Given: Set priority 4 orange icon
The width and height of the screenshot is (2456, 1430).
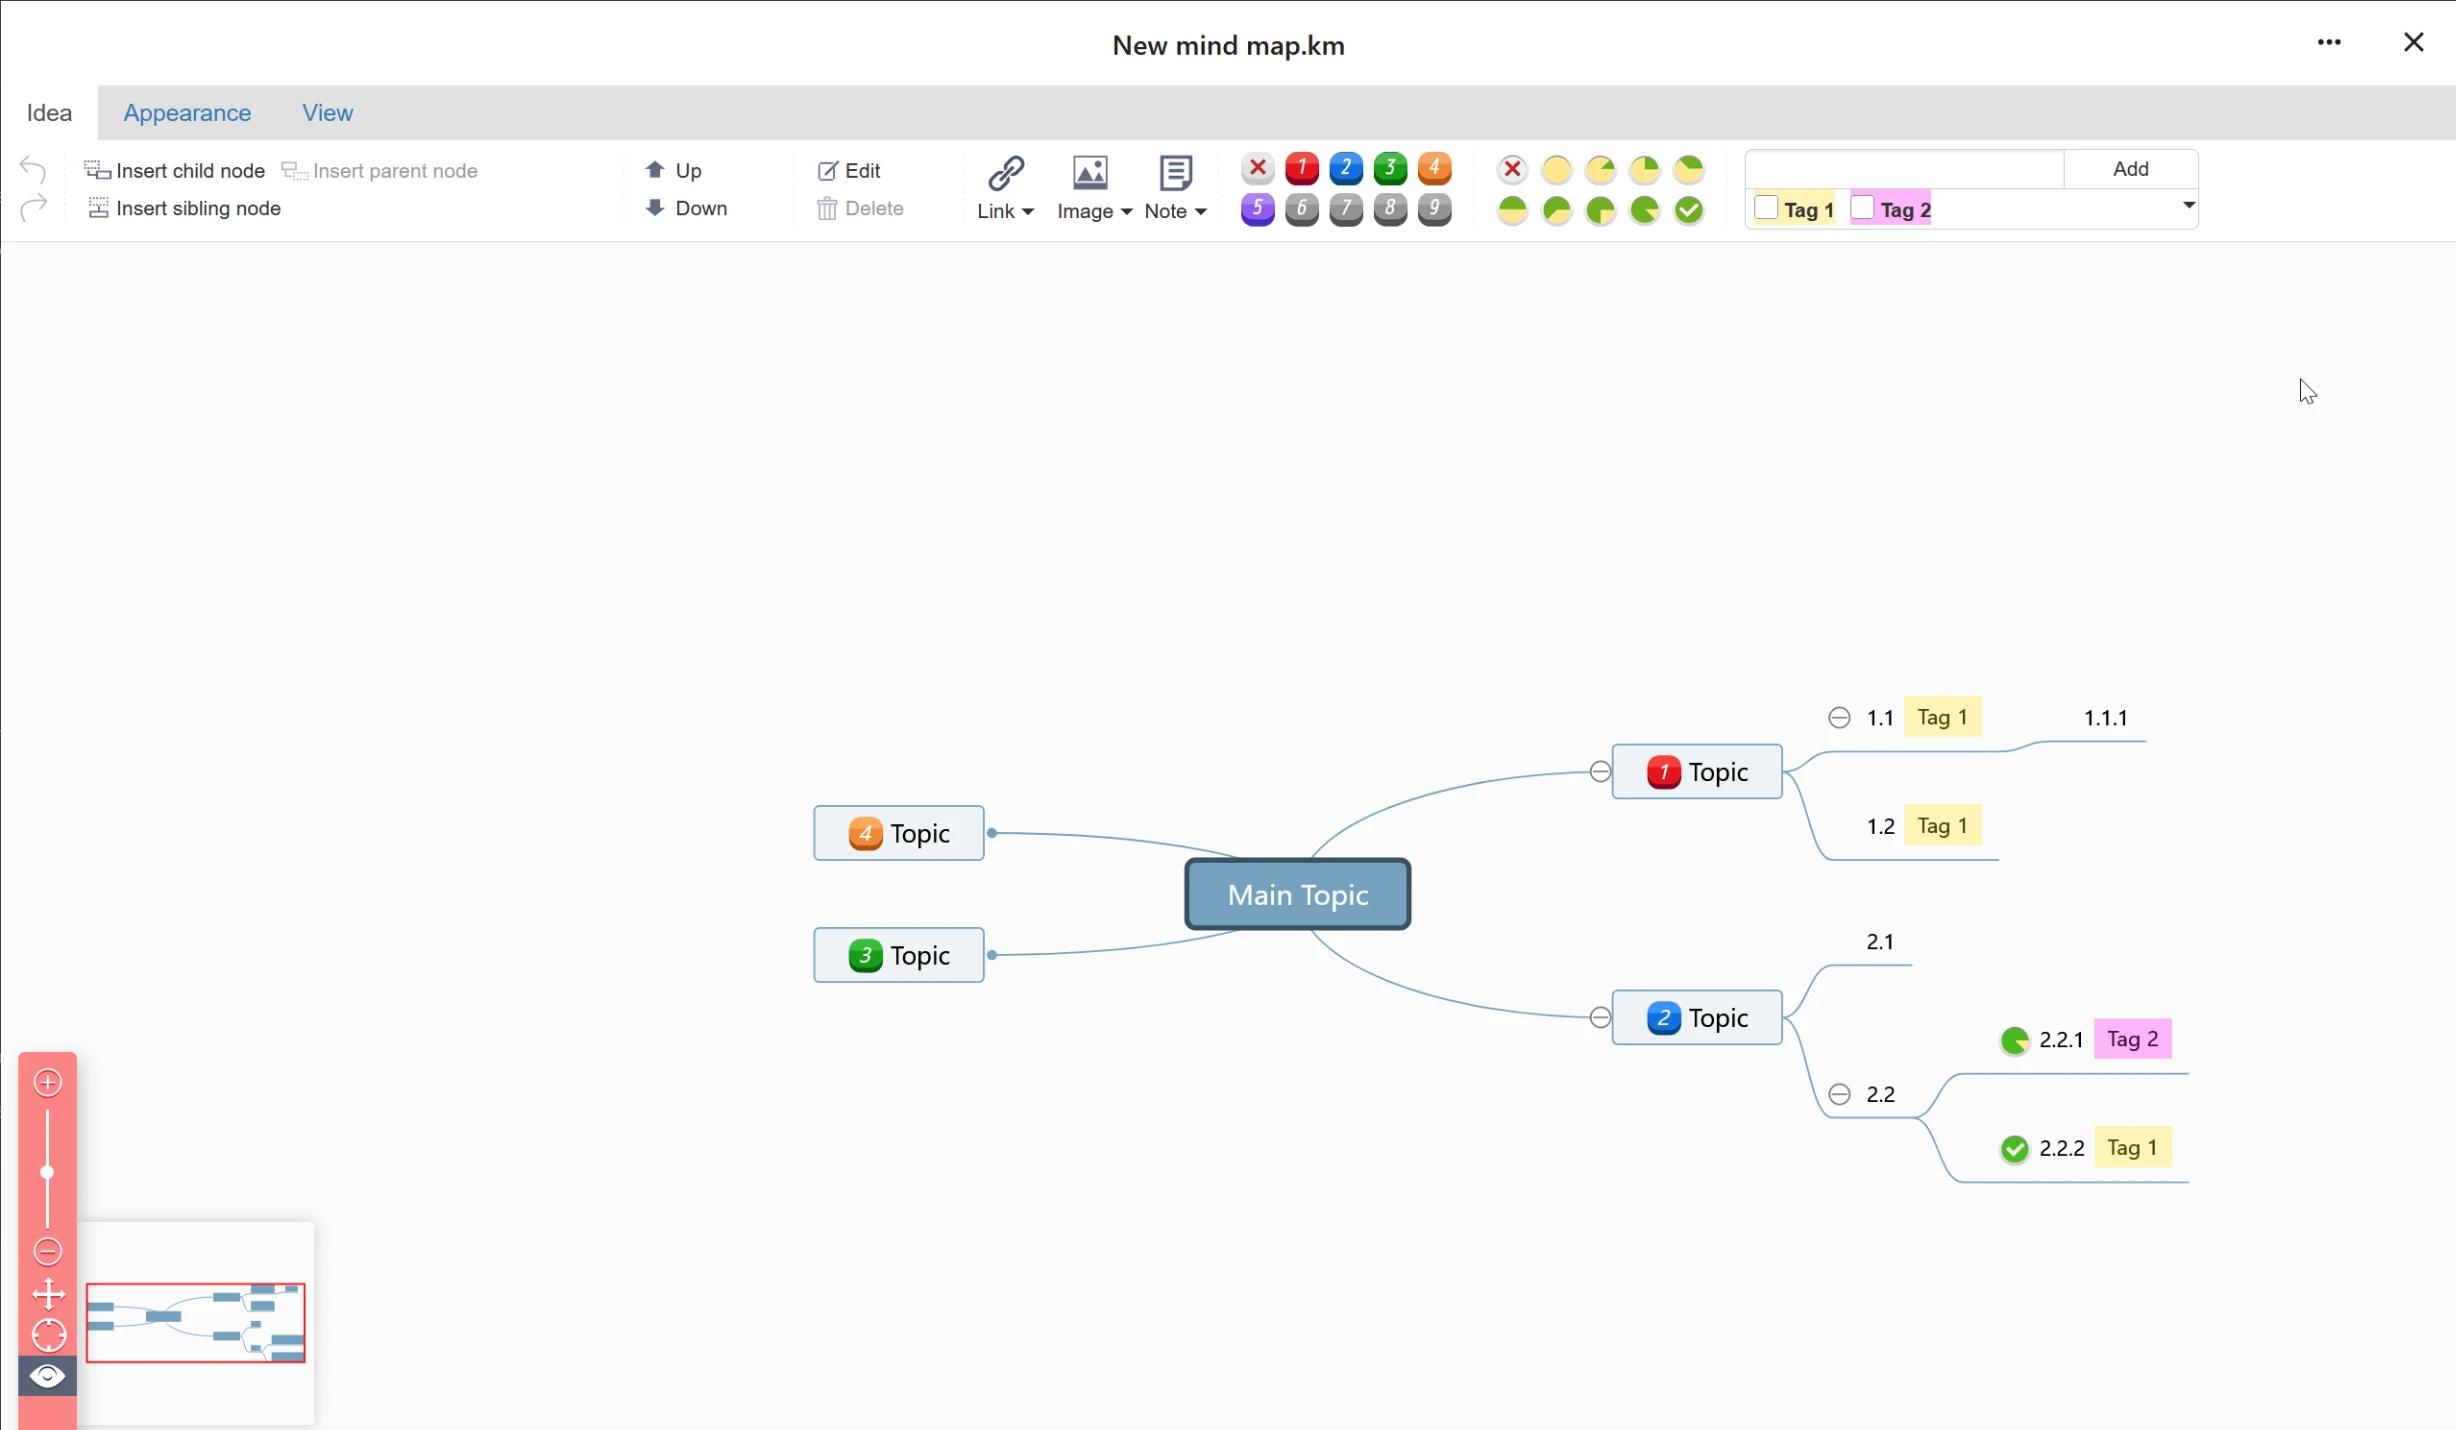Looking at the screenshot, I should coord(1434,169).
